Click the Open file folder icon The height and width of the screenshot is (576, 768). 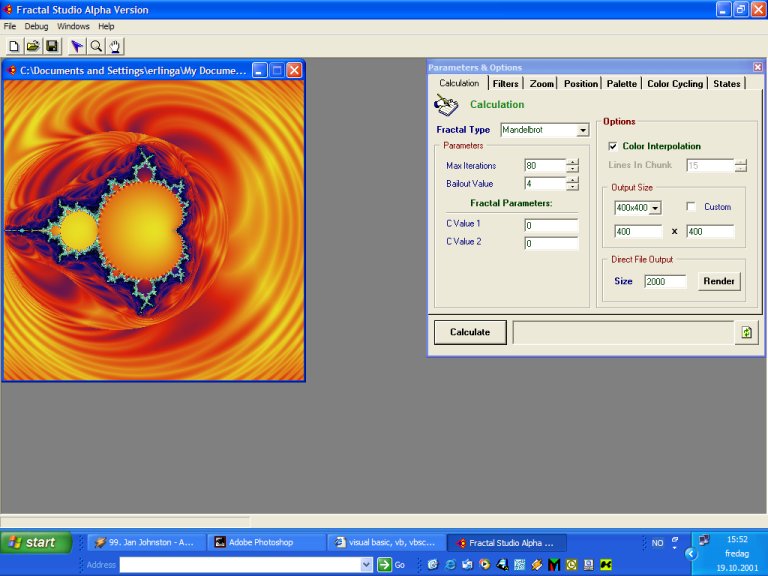32,46
